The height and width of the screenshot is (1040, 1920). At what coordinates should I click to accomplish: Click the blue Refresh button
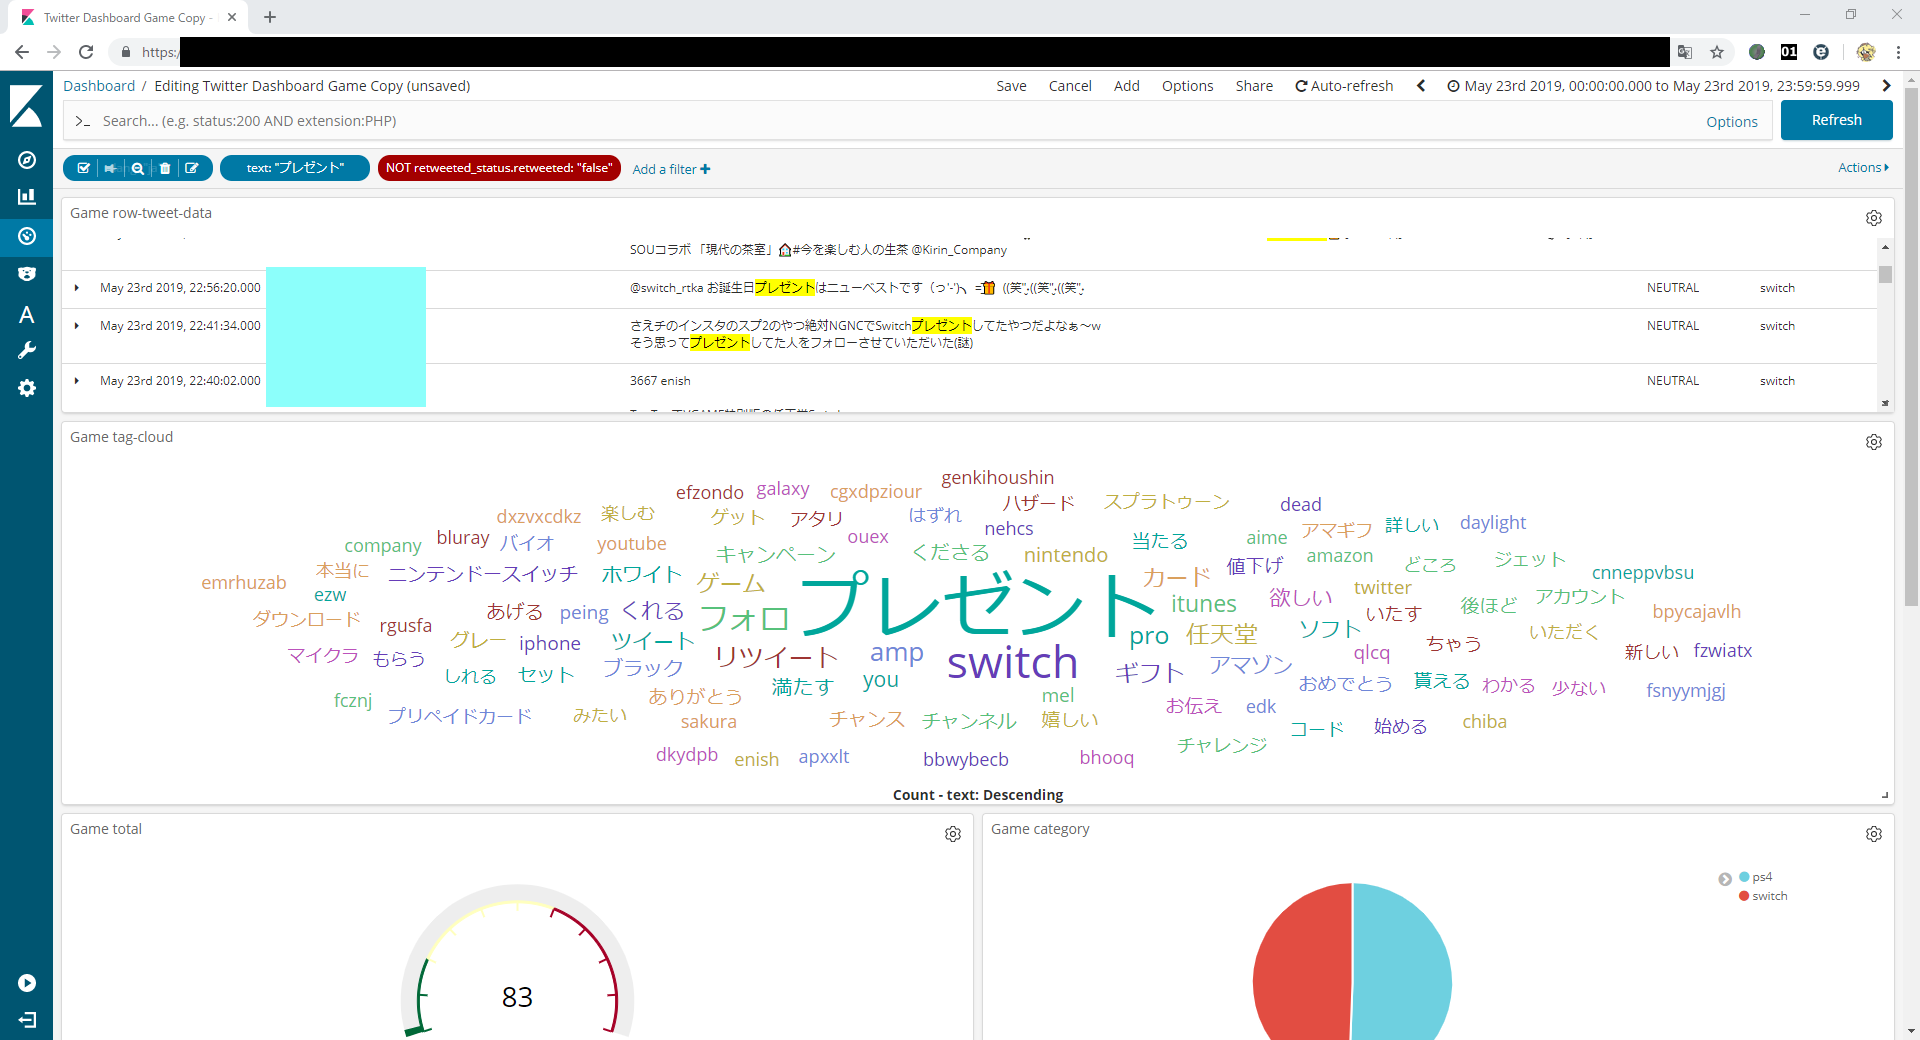(1836, 120)
